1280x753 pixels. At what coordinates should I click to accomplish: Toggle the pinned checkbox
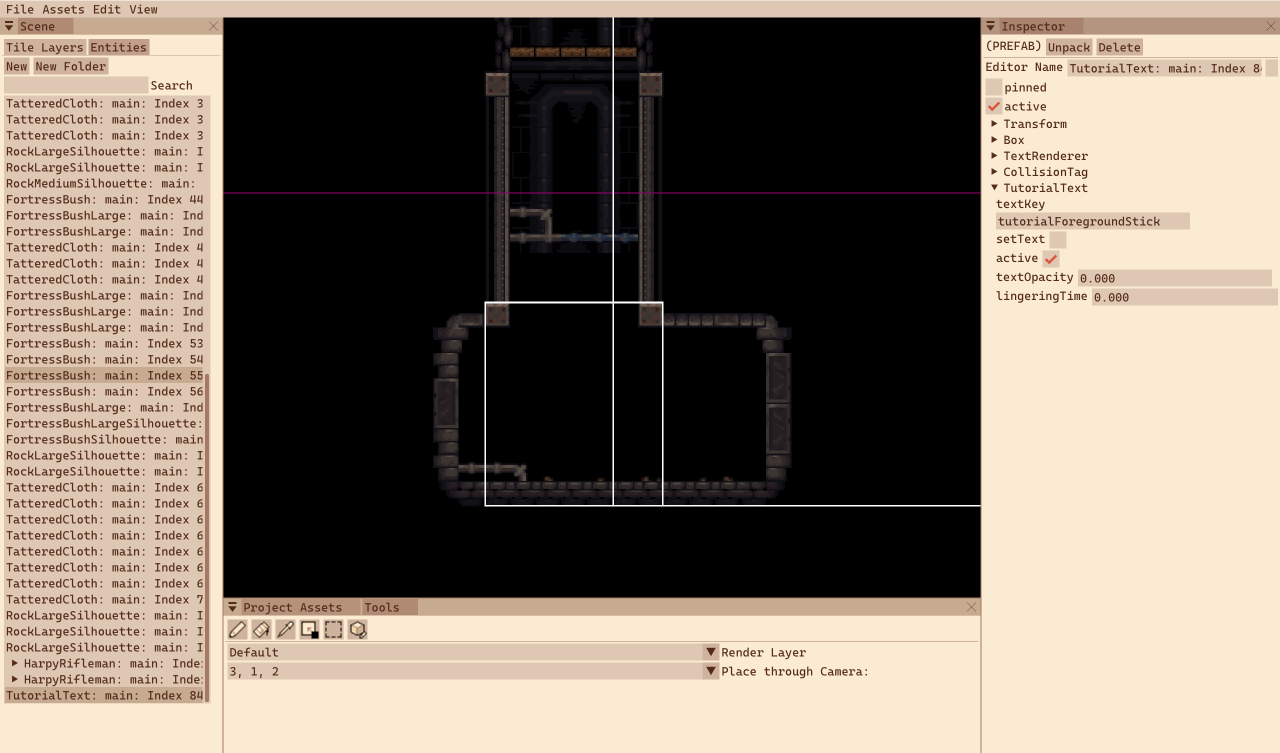click(993, 87)
